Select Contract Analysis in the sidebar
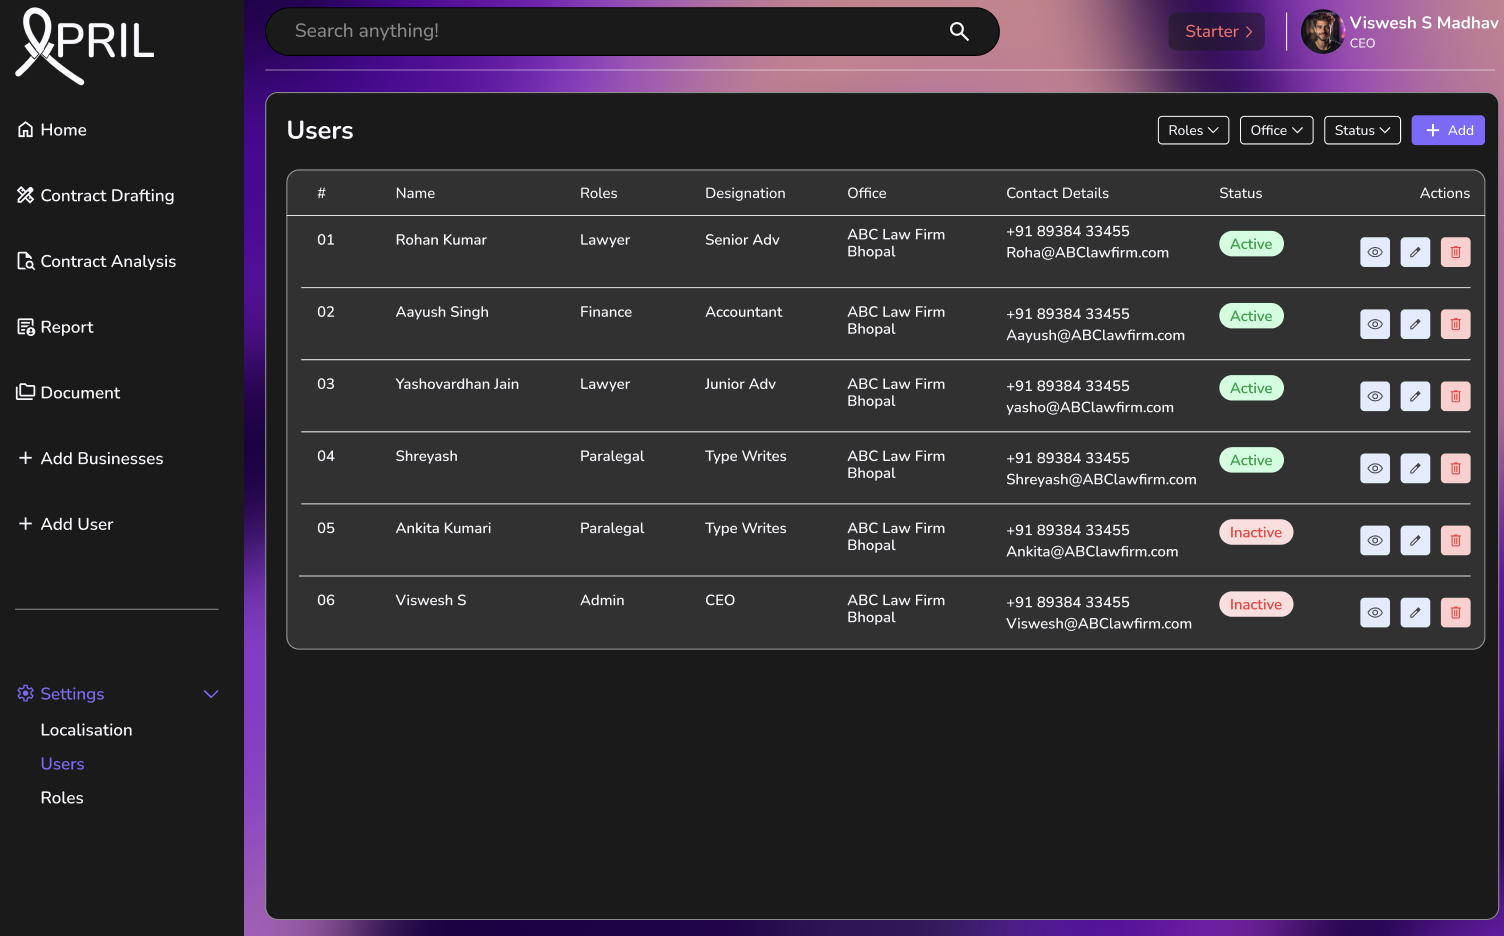Image resolution: width=1504 pixels, height=936 pixels. (26, 260)
